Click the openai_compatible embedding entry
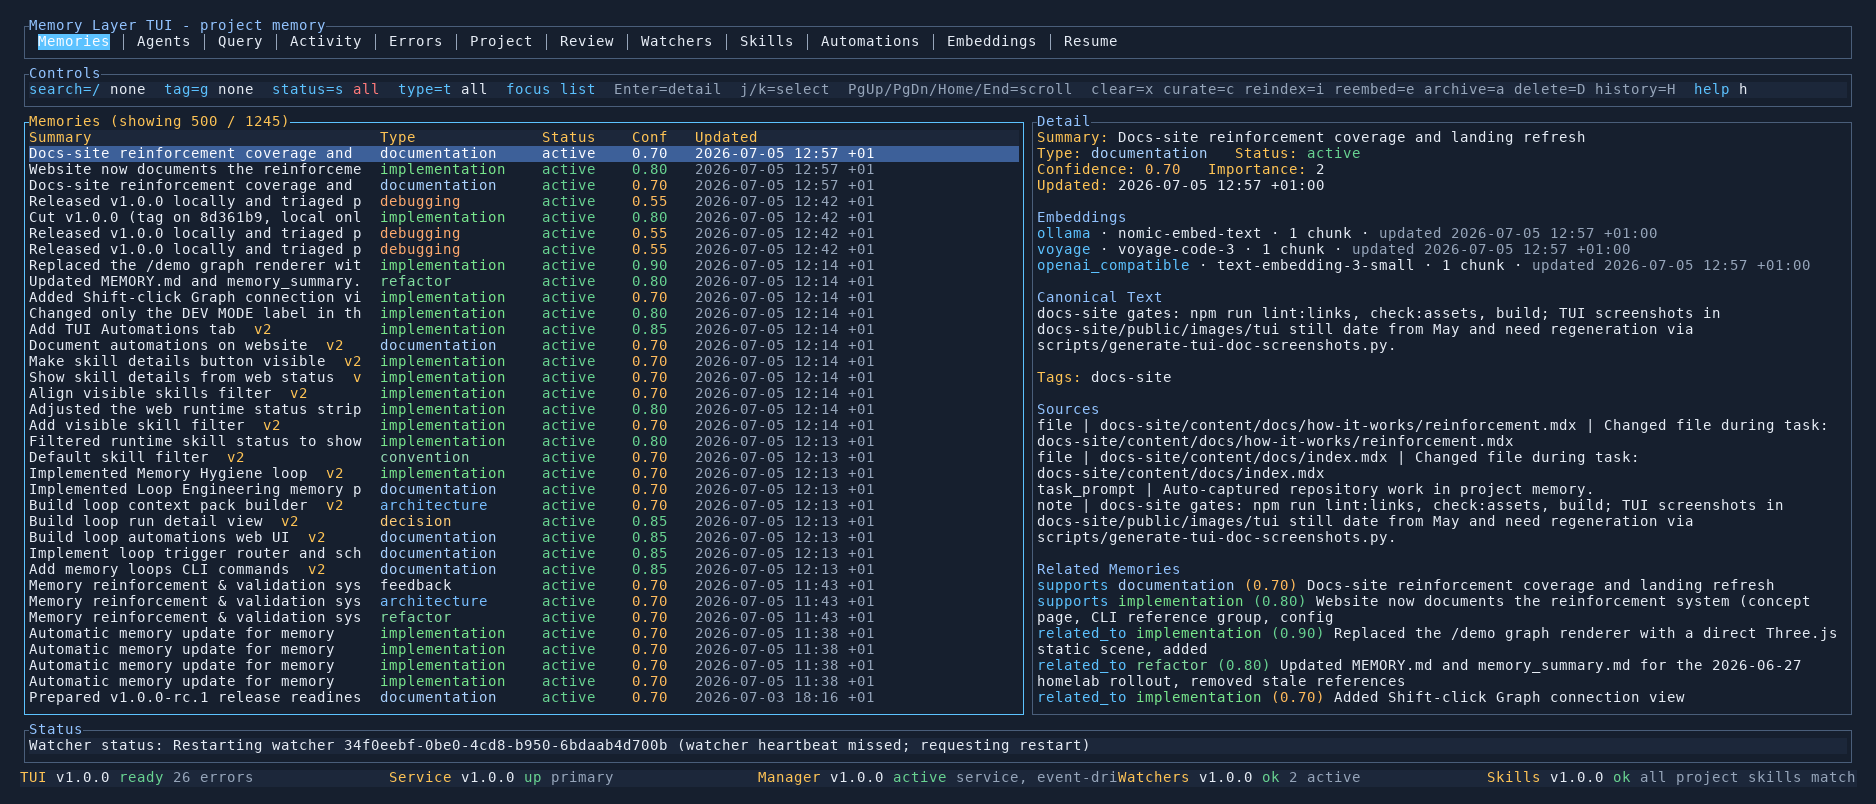1876x804 pixels. tap(1423, 265)
